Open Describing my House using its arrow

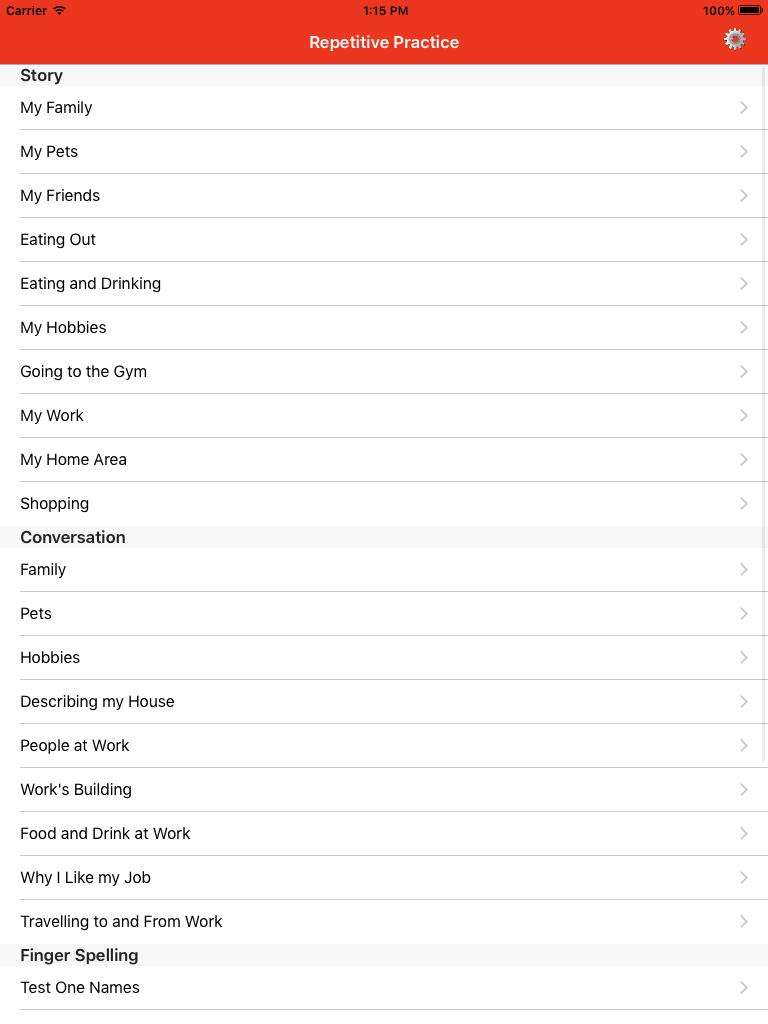pos(744,701)
